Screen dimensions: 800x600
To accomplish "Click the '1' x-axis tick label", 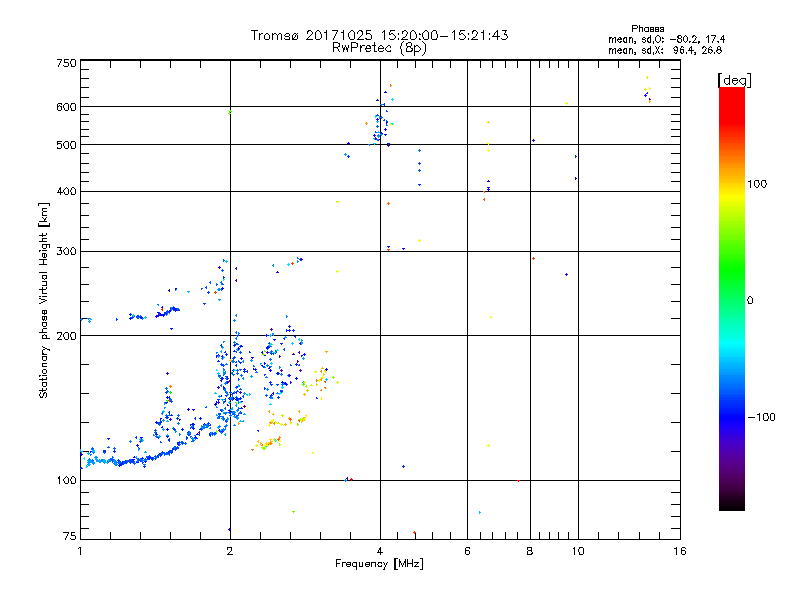I will [80, 551].
